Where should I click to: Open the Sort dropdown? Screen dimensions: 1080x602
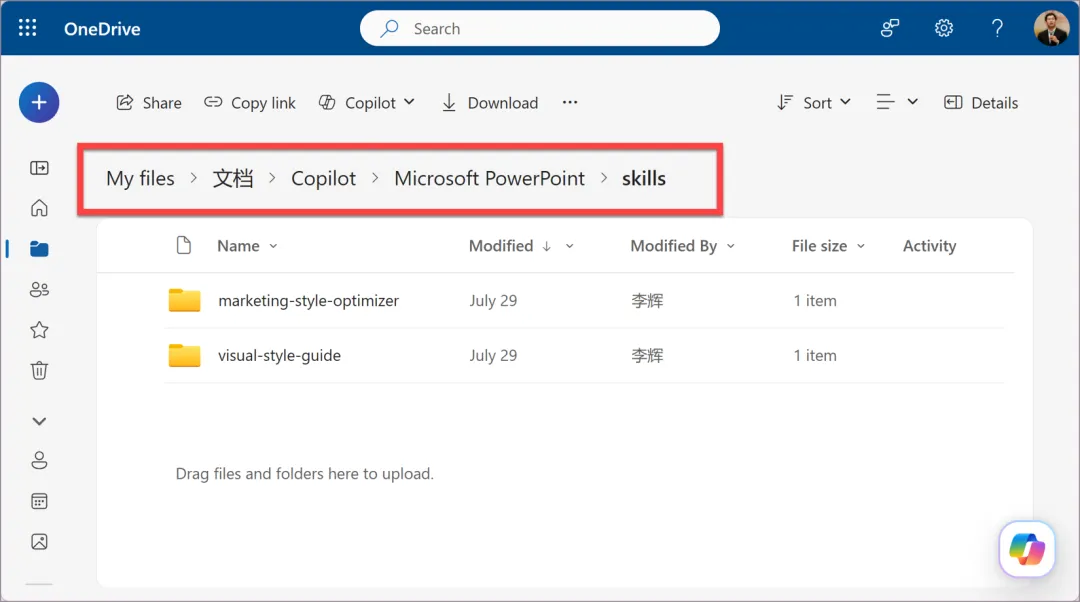coord(813,103)
